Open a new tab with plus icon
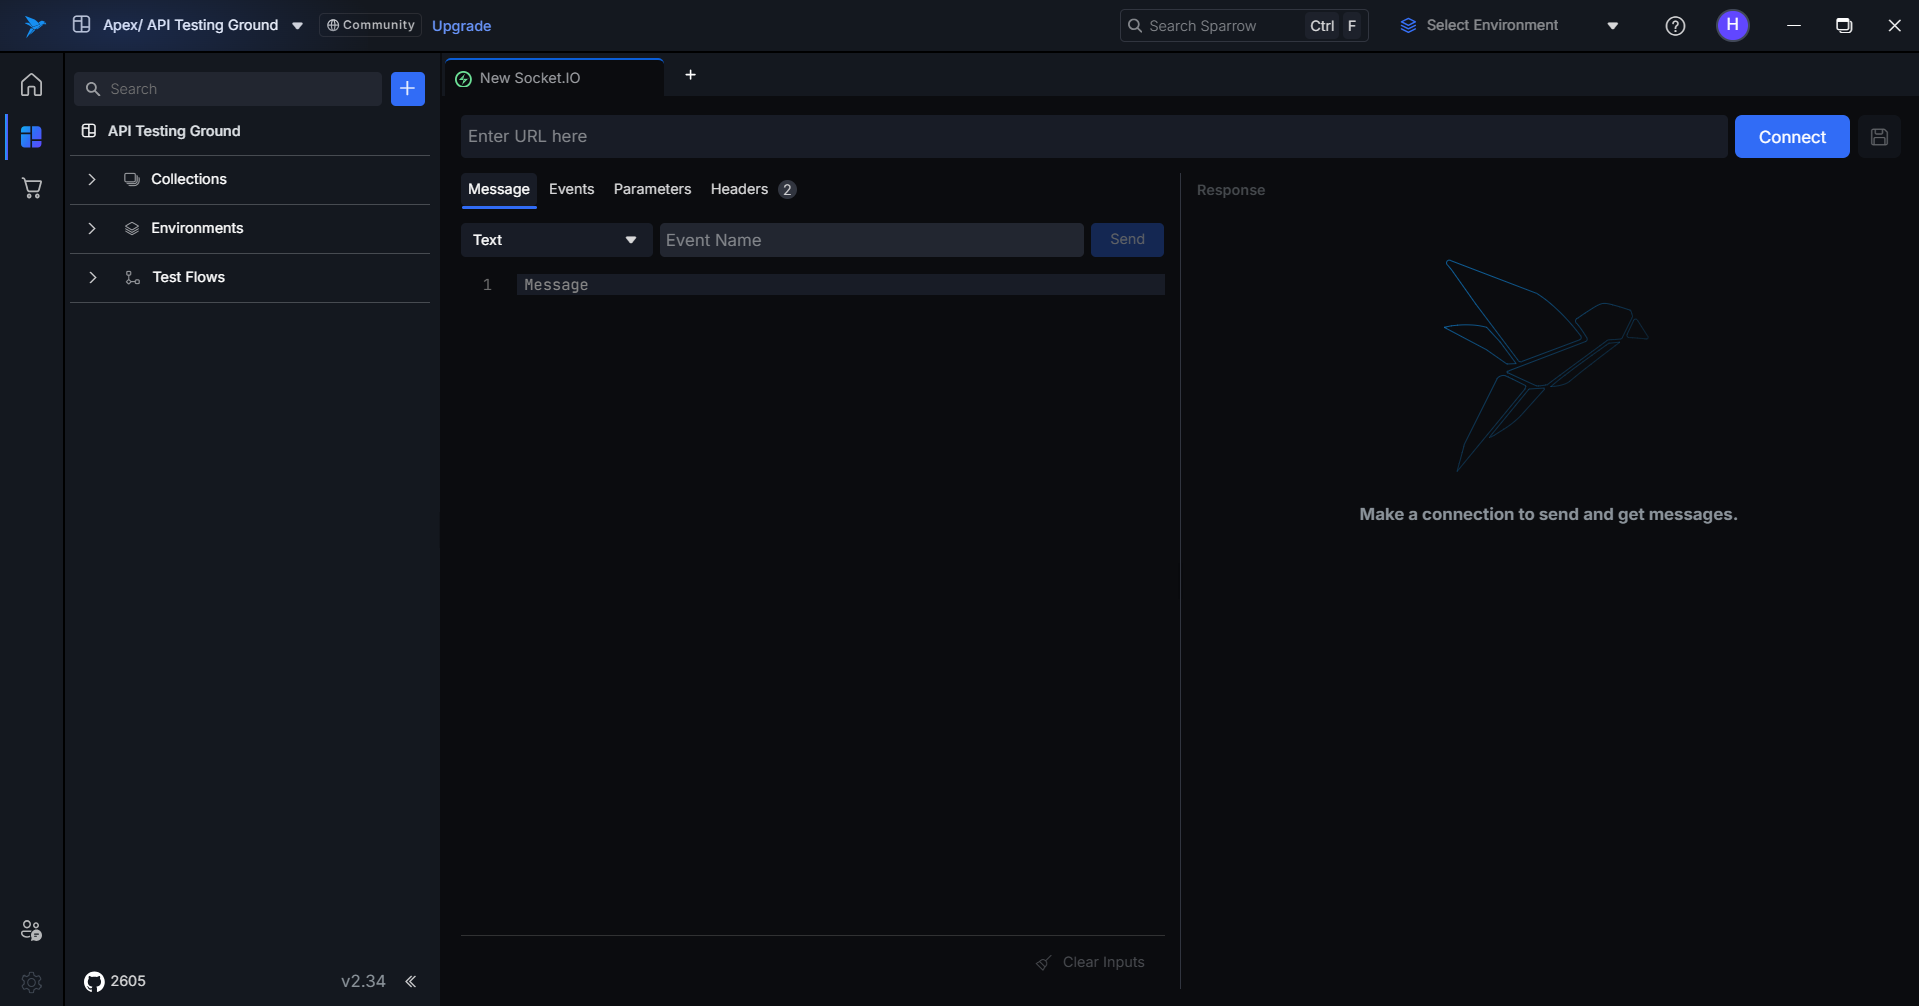 click(690, 75)
